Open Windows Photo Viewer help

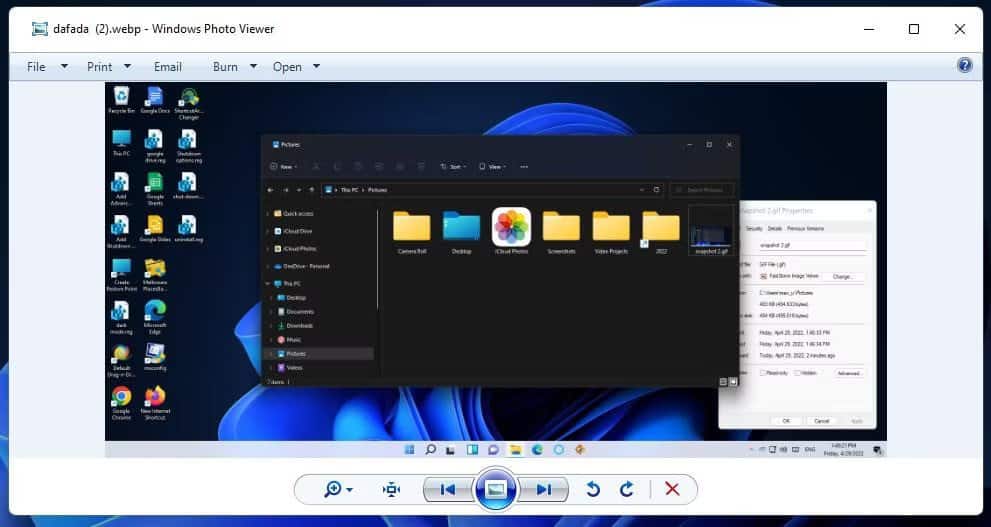point(964,66)
